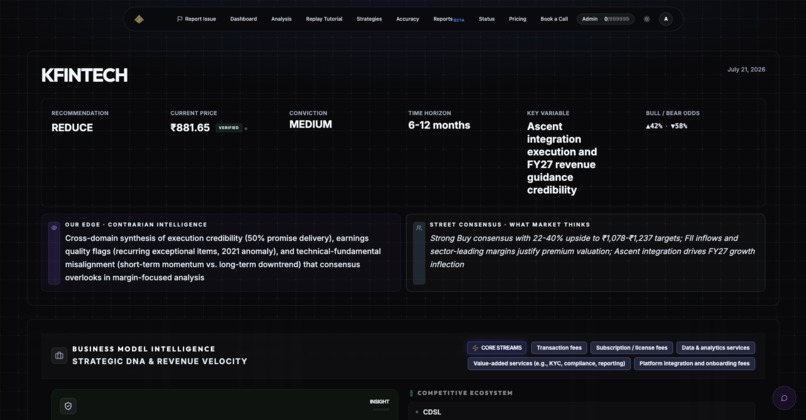Go to the Pricing page
The width and height of the screenshot is (806, 420).
point(518,19)
